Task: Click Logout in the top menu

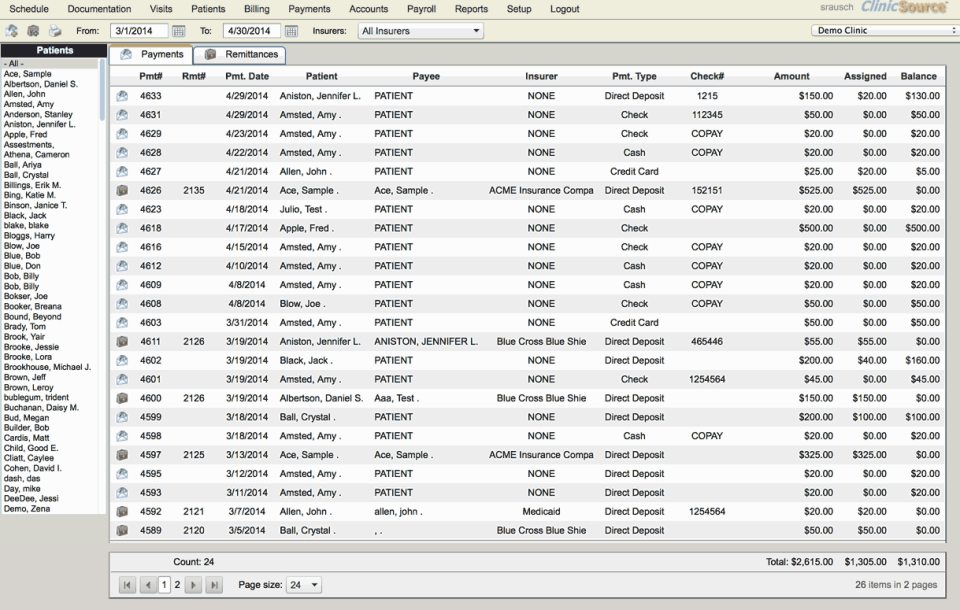Action: [x=564, y=9]
